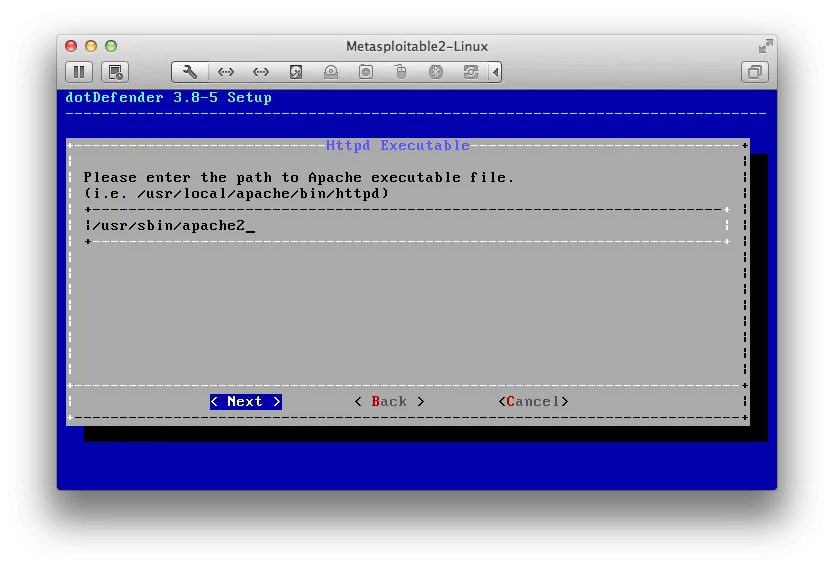The image size is (834, 569).
Task: Click the first network adapter icon
Action: click(226, 72)
